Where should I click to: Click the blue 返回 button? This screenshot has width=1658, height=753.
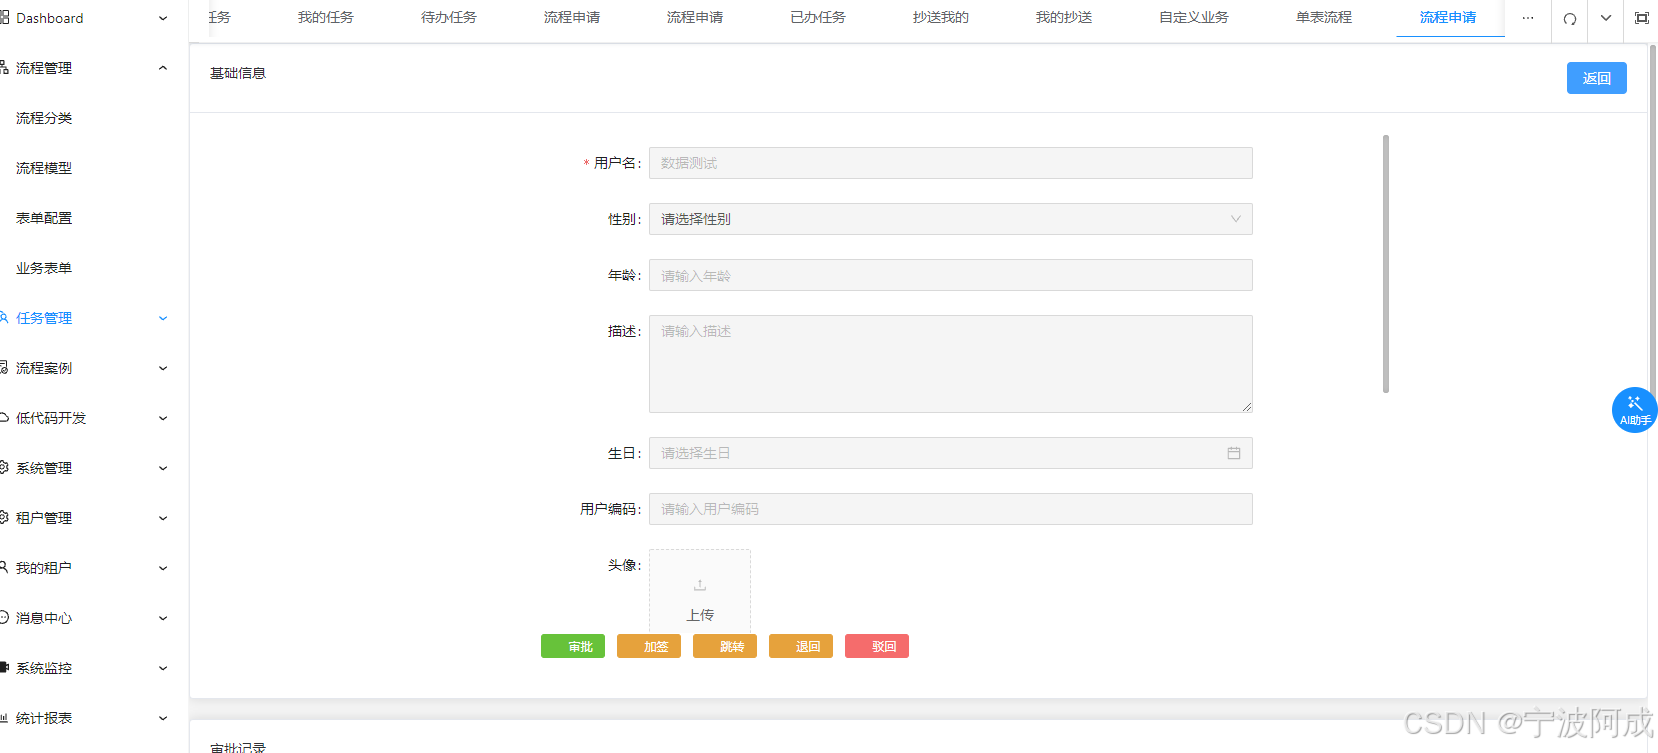pos(1597,78)
